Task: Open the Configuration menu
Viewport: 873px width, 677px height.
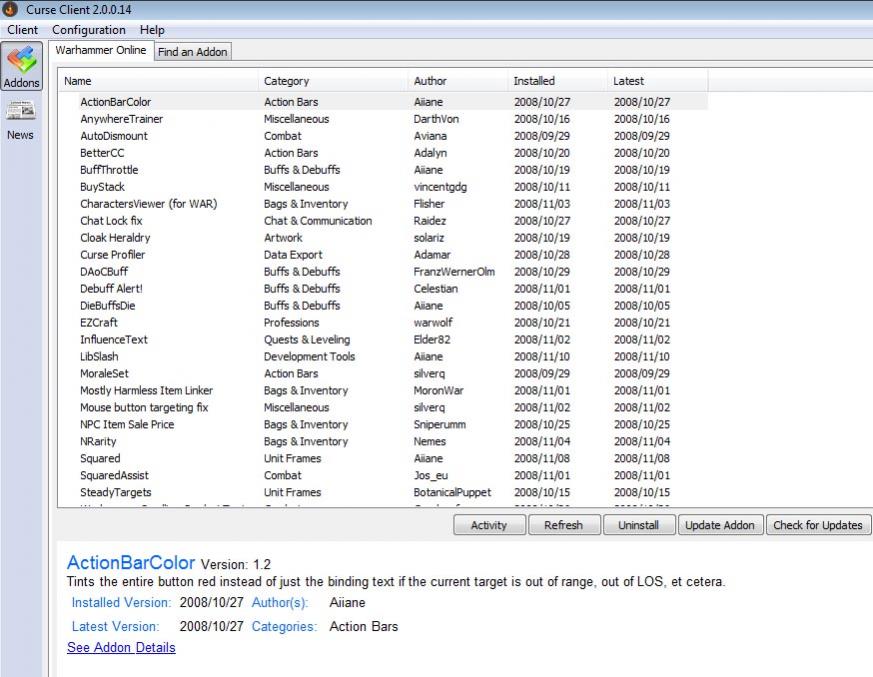Action: point(89,30)
